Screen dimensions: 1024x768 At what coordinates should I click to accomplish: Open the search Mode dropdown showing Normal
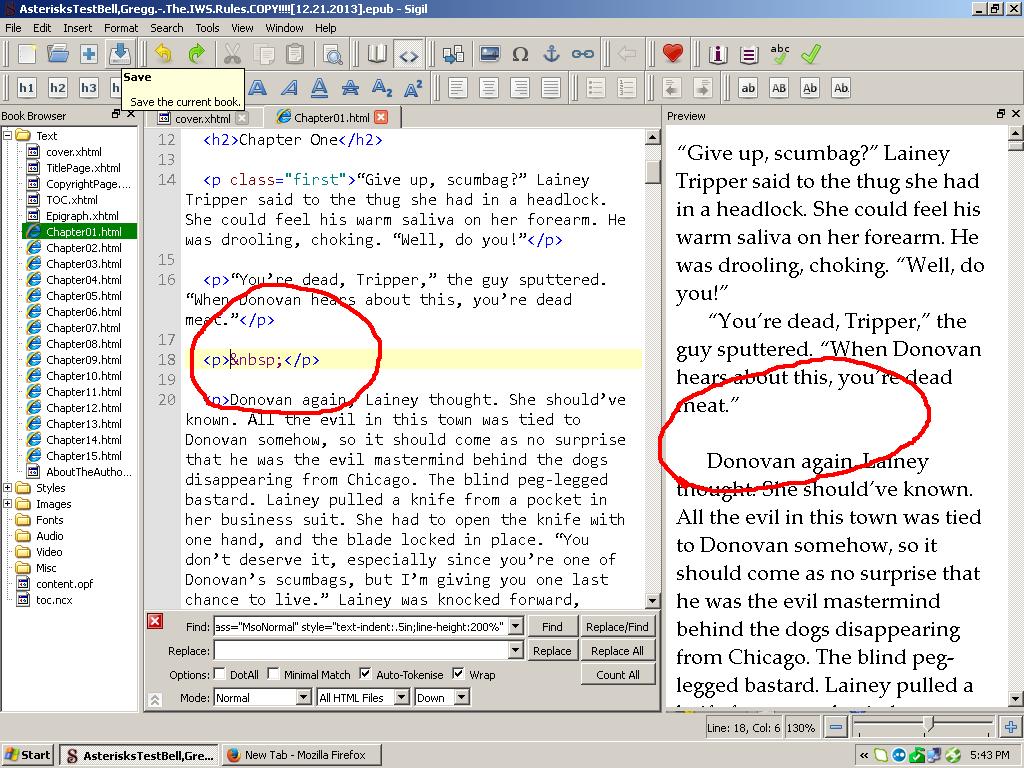point(262,697)
